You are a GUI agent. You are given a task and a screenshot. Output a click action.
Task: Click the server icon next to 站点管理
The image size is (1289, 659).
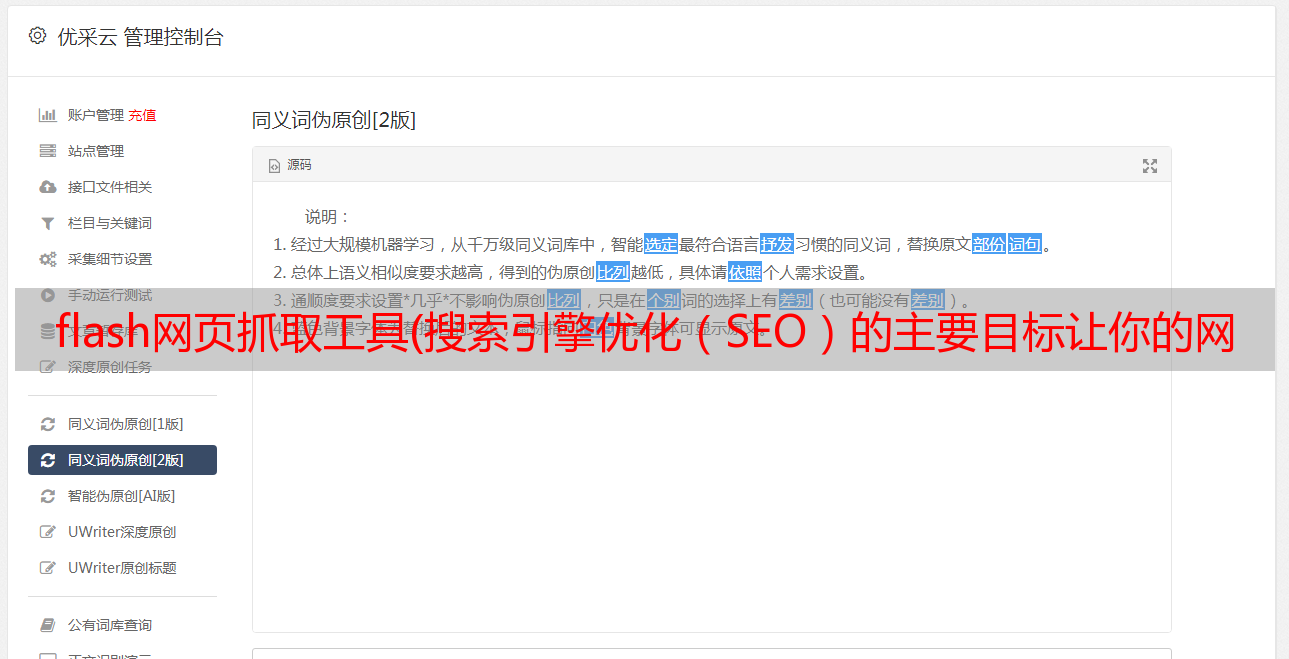click(x=47, y=151)
